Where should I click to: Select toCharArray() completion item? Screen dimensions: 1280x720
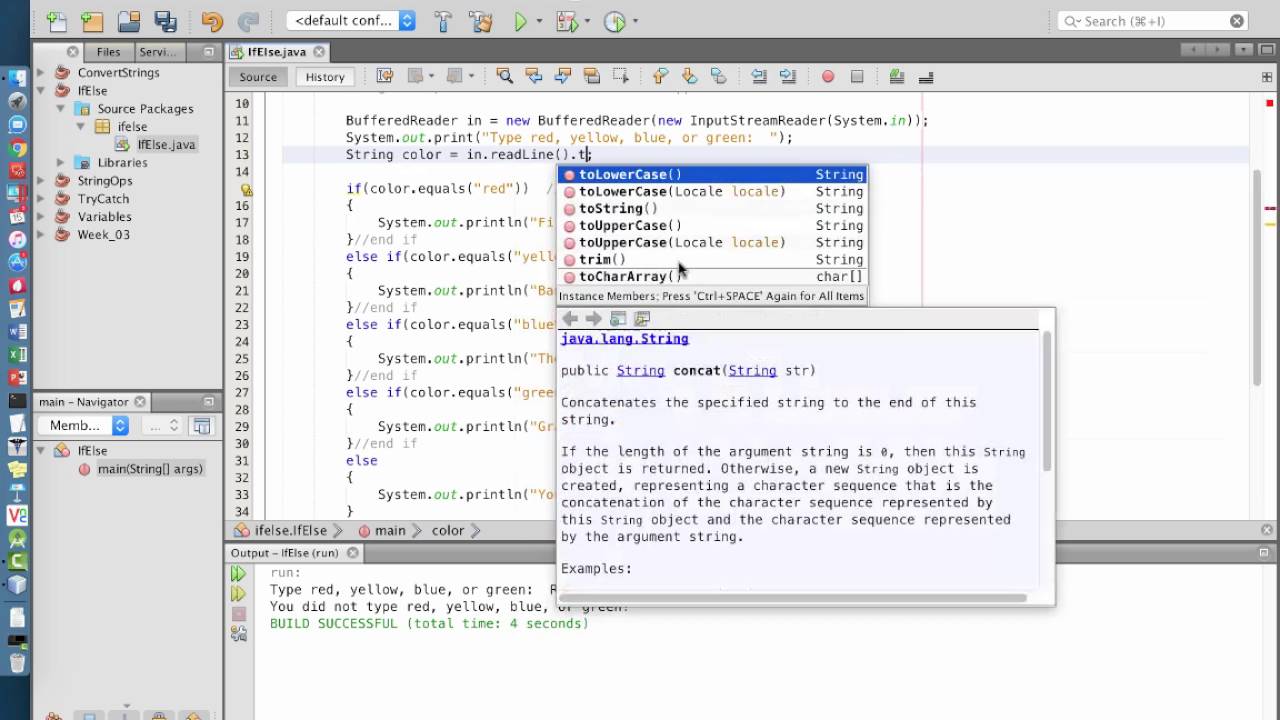pyautogui.click(x=713, y=277)
